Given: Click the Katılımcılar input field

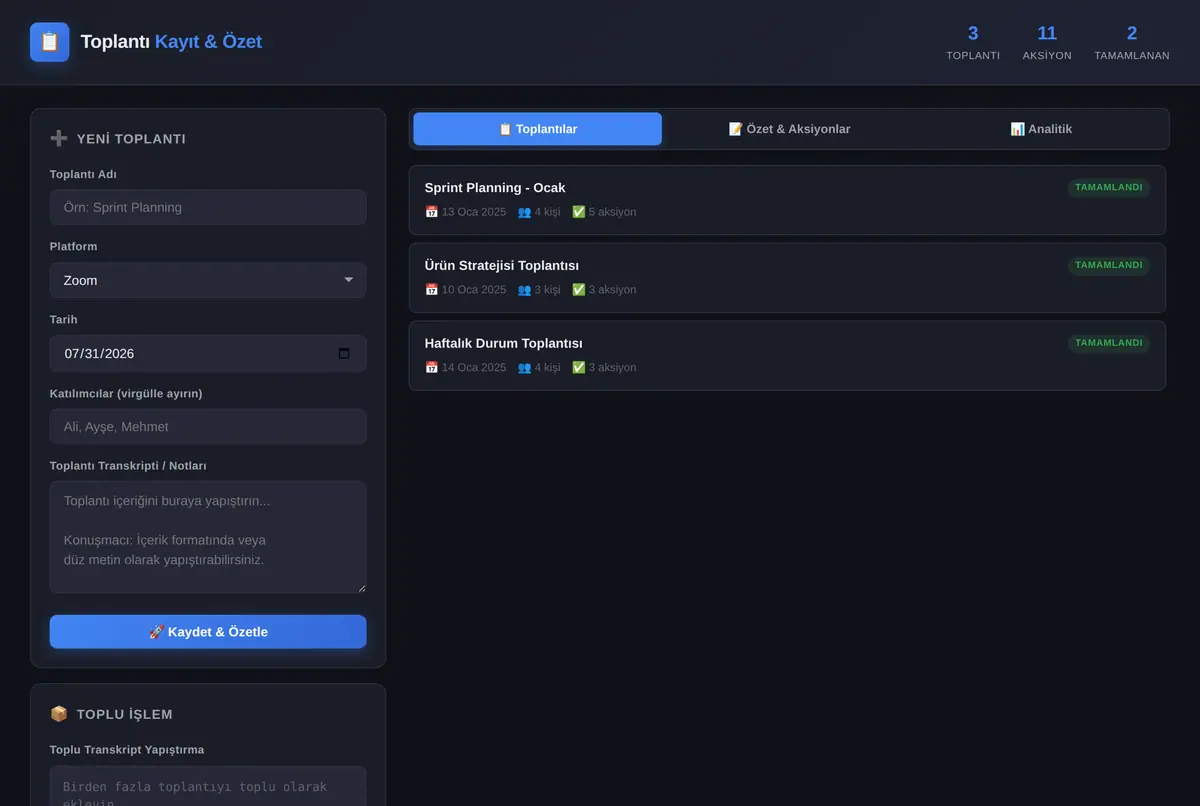Looking at the screenshot, I should [x=208, y=427].
